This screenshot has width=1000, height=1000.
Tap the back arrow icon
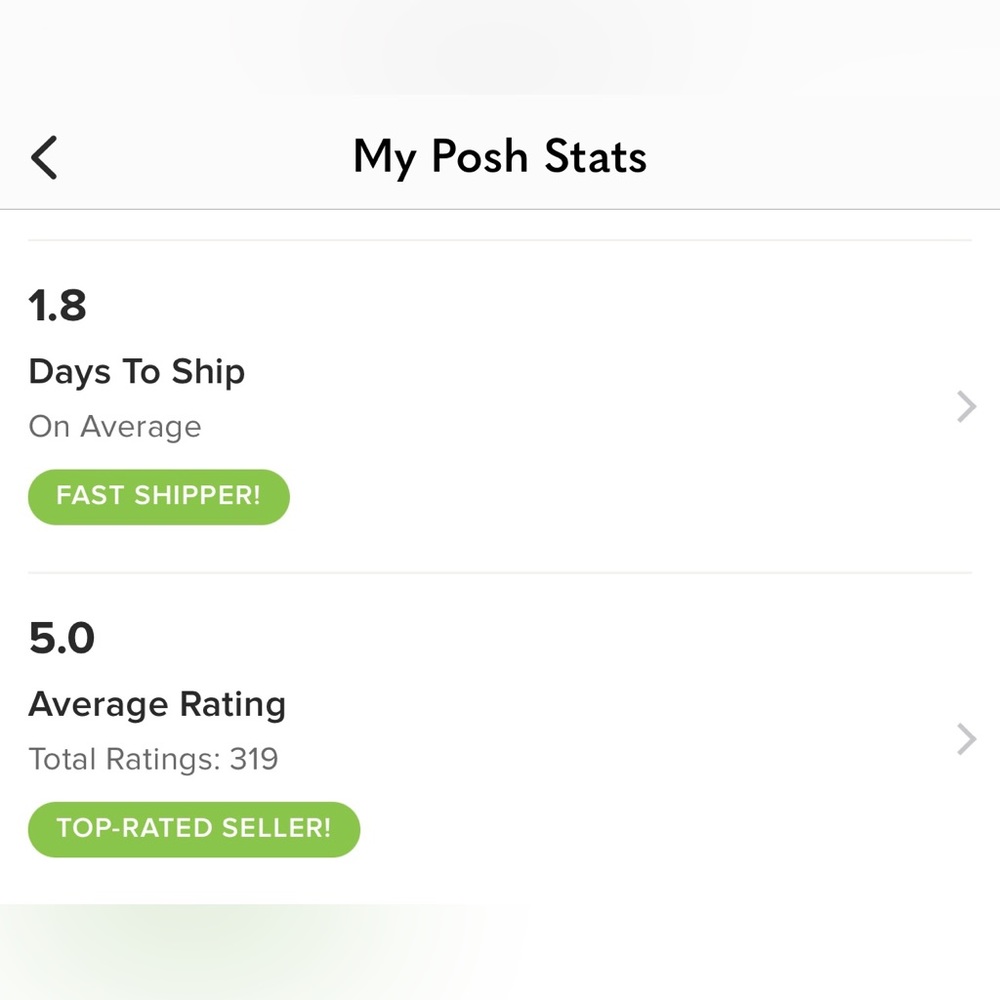[x=44, y=158]
